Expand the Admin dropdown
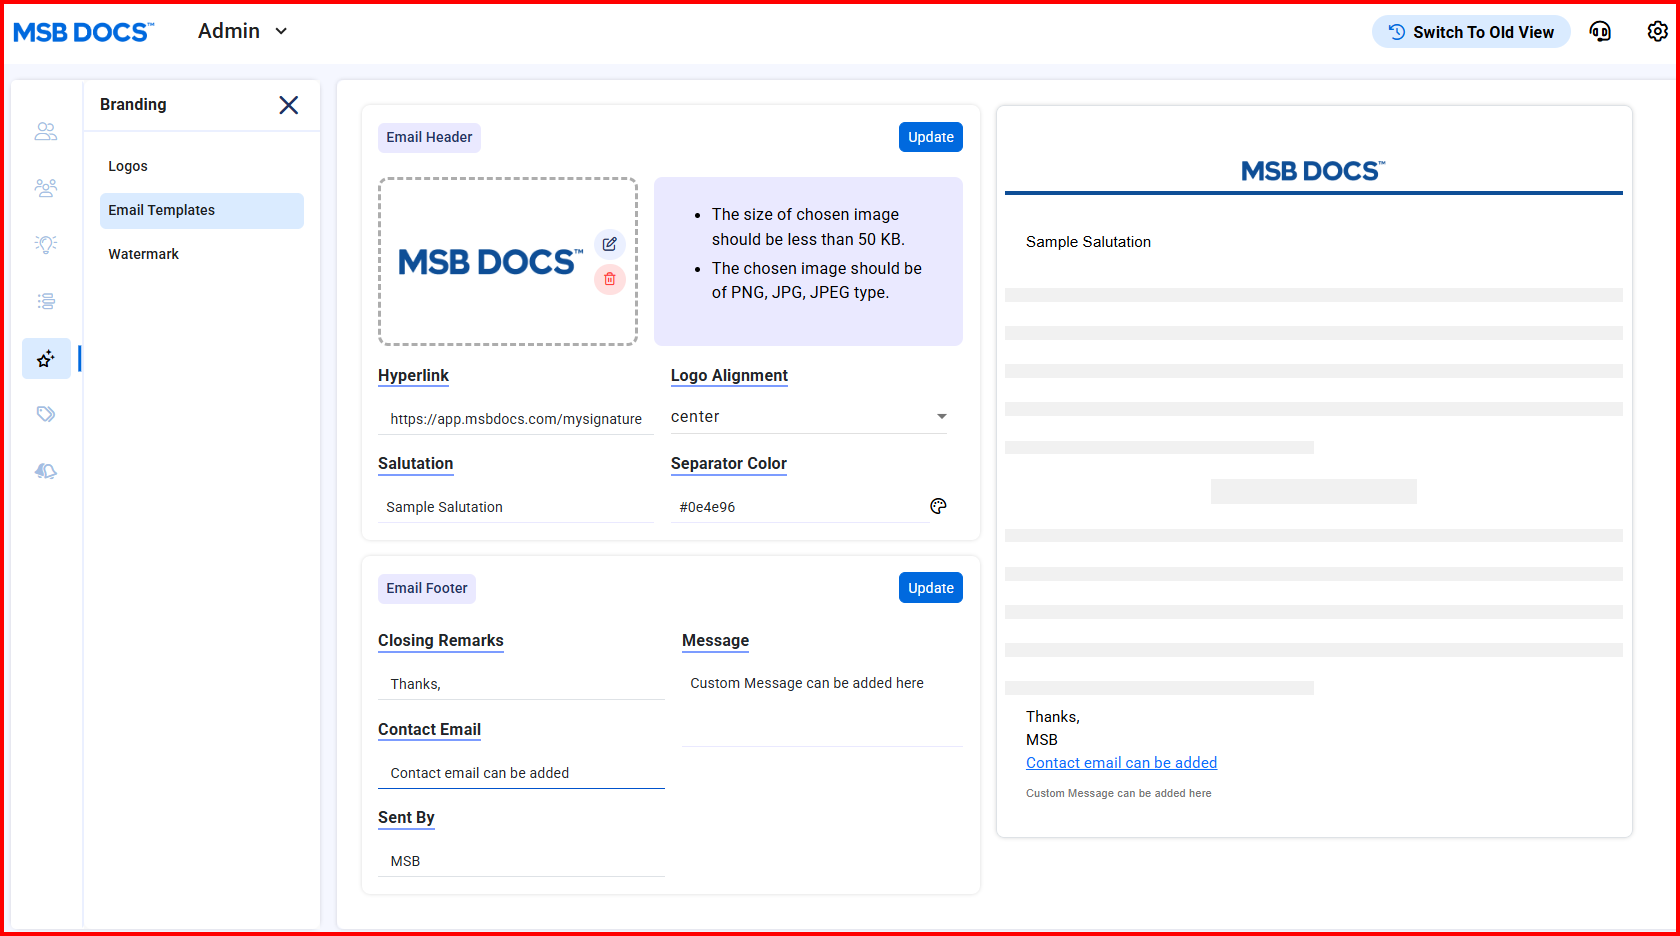 [243, 32]
